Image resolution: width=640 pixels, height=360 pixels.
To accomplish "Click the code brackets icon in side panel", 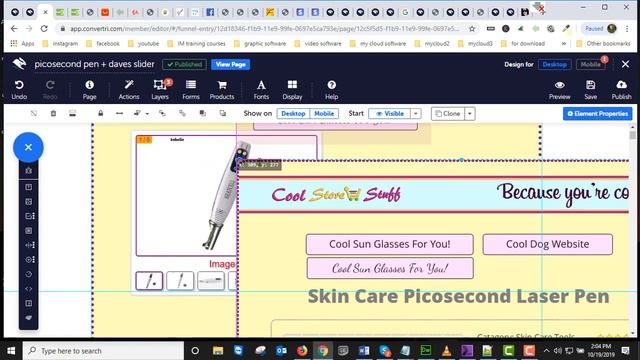I will (x=29, y=289).
